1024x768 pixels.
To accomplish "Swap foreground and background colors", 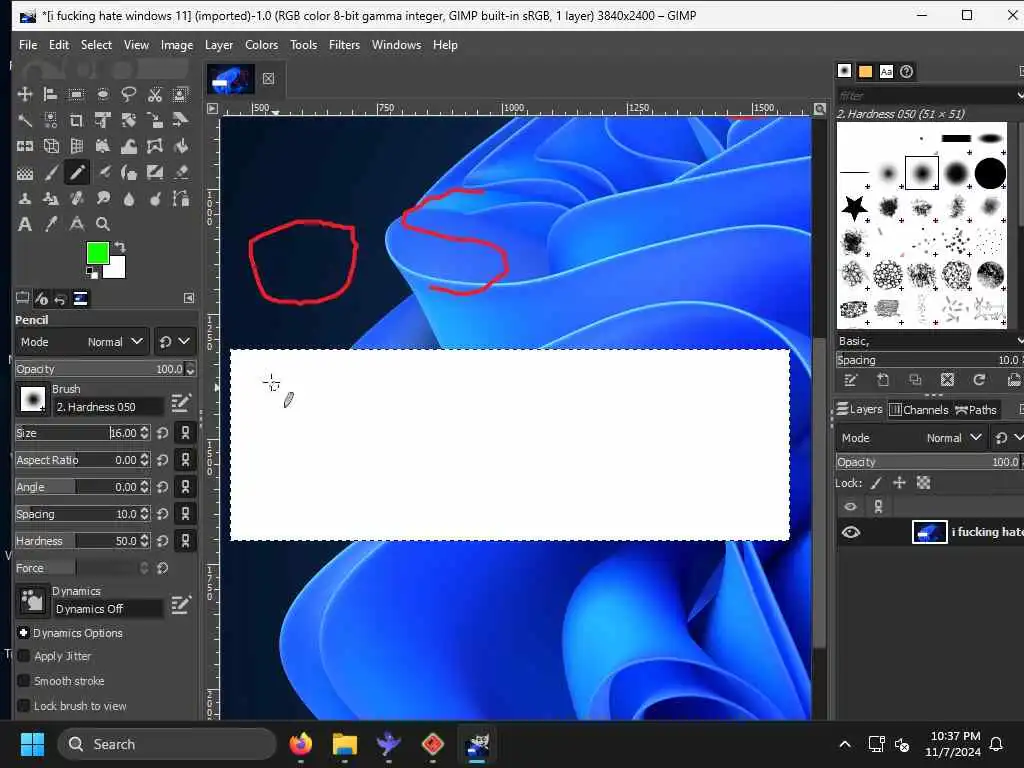I will [x=120, y=247].
